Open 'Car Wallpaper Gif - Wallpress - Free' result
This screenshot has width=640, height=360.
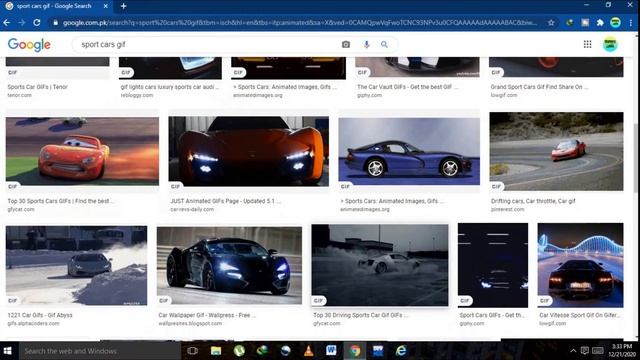[207, 315]
